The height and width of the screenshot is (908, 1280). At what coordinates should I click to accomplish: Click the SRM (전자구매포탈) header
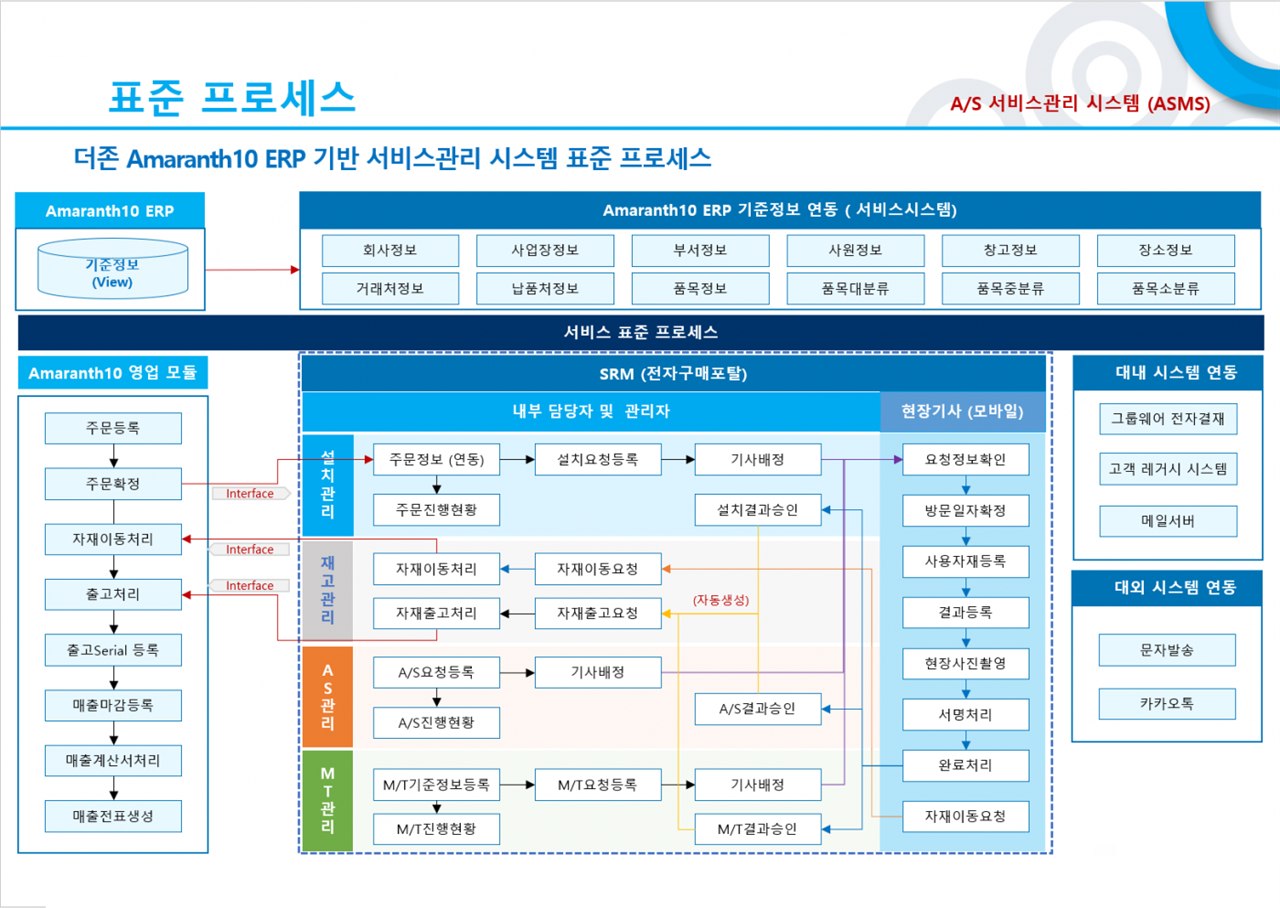(x=673, y=373)
